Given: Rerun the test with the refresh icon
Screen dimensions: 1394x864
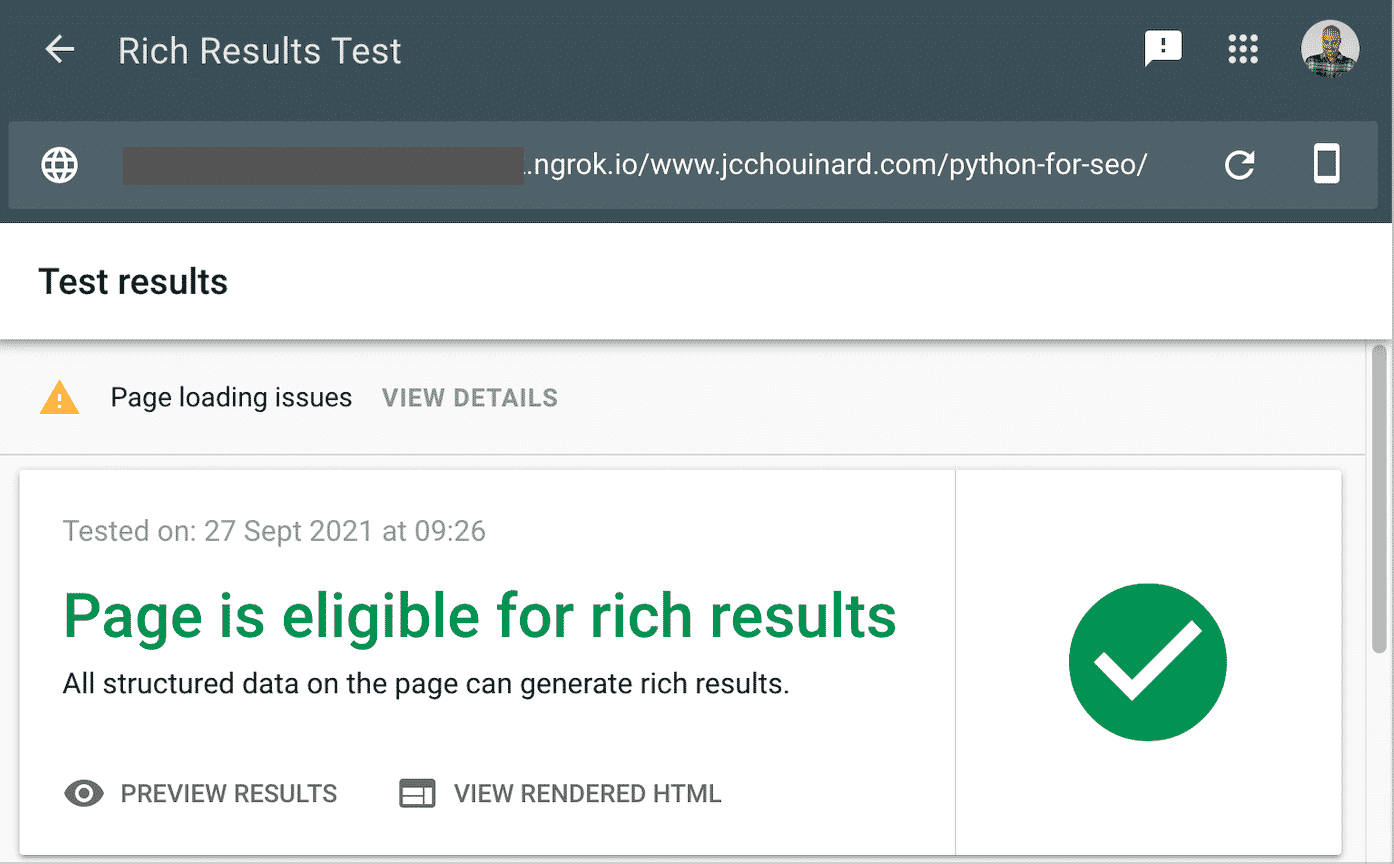Looking at the screenshot, I should pyautogui.click(x=1240, y=165).
